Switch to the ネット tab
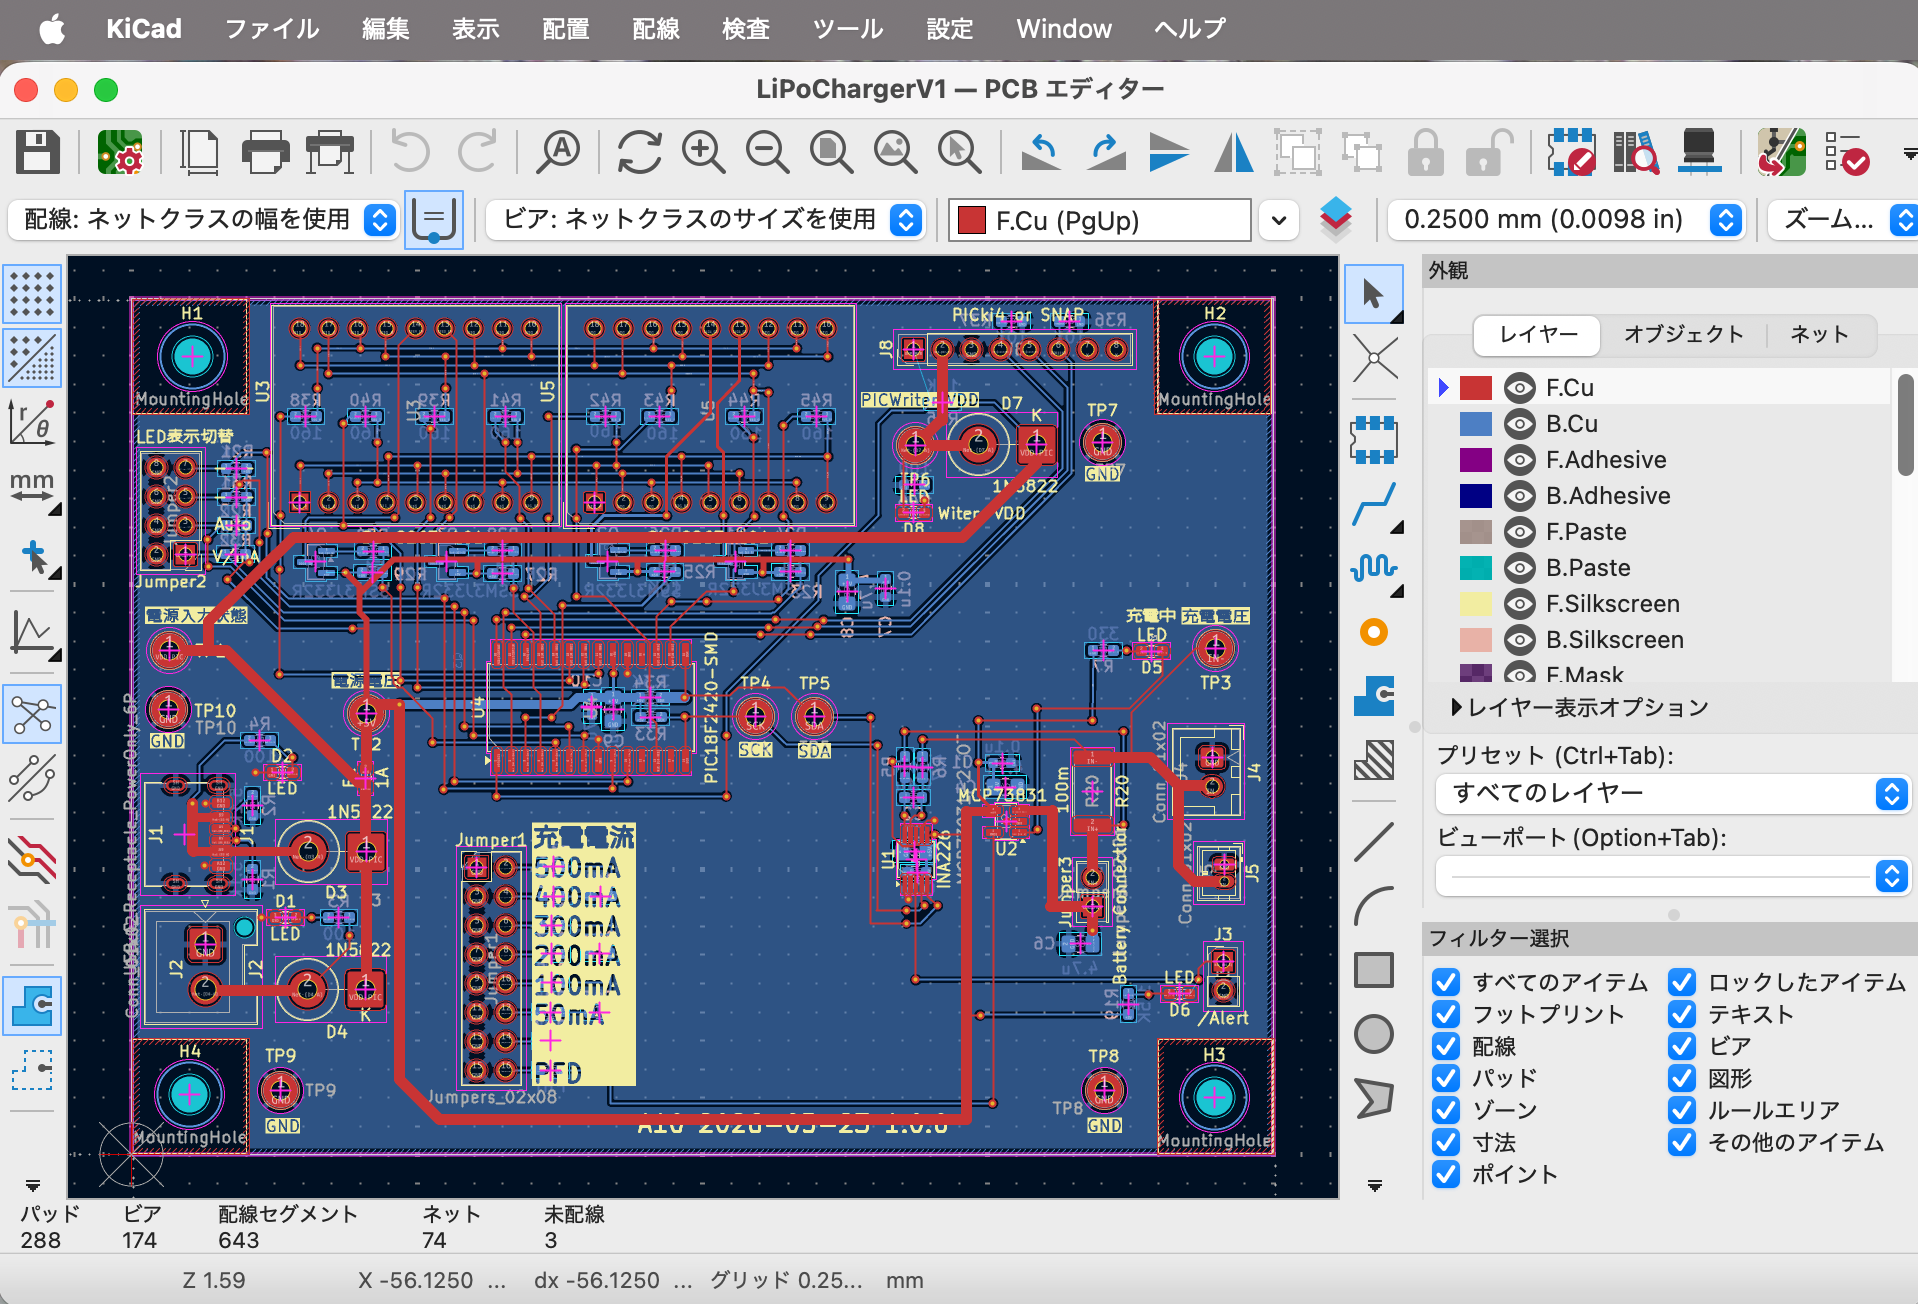This screenshot has width=1918, height=1304. (x=1819, y=334)
